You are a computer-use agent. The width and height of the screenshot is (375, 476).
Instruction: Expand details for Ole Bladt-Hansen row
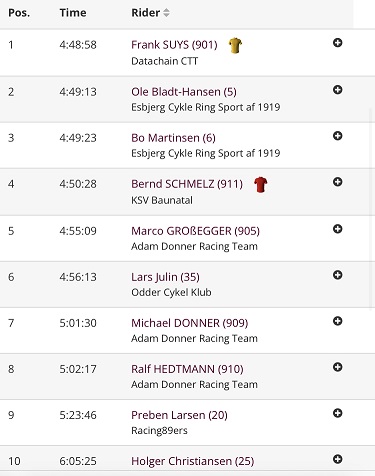pyautogui.click(x=337, y=90)
